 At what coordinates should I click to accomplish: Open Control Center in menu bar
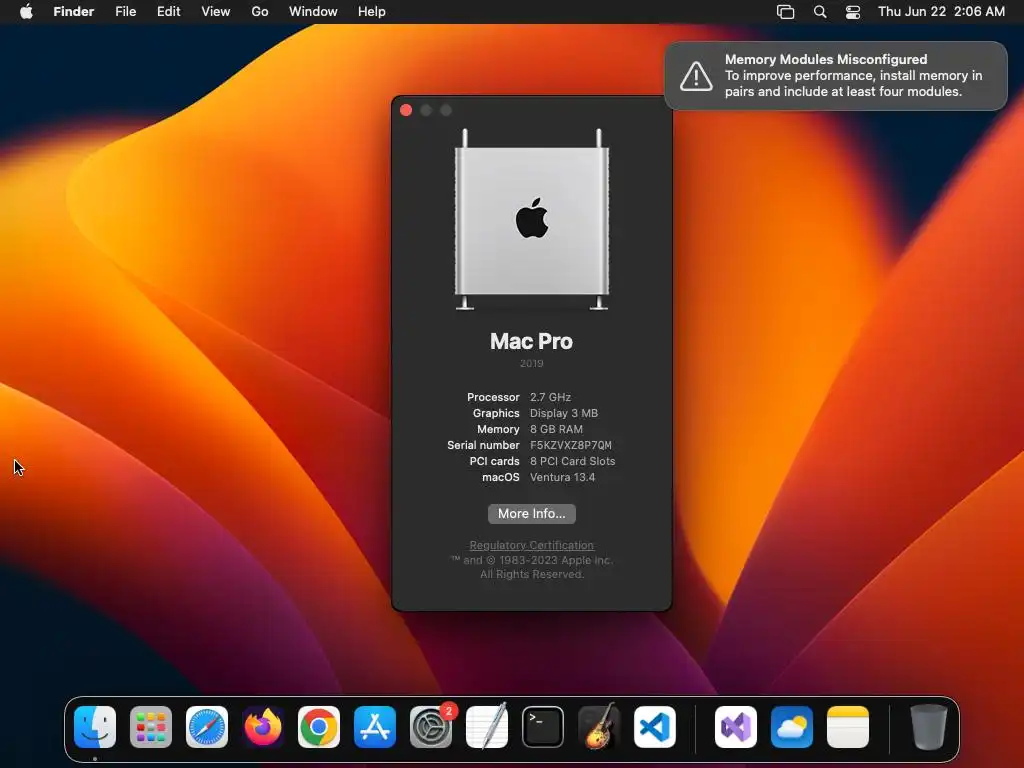click(x=853, y=12)
